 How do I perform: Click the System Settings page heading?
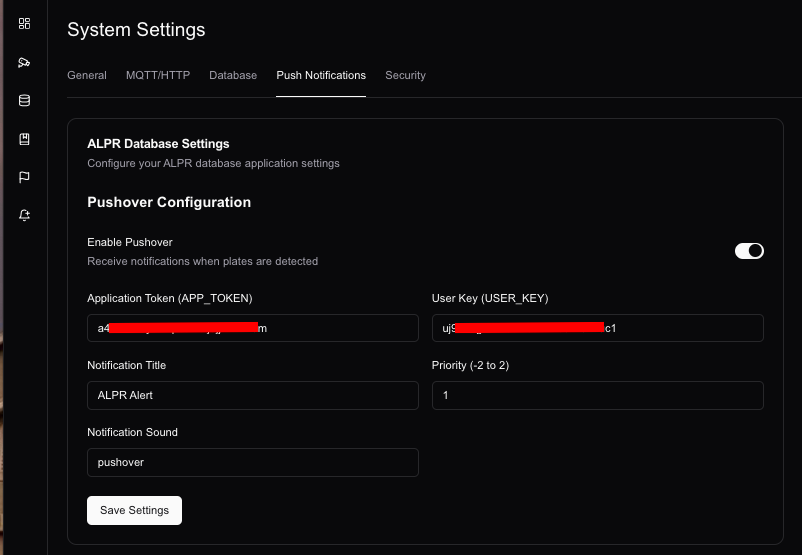(x=136, y=30)
